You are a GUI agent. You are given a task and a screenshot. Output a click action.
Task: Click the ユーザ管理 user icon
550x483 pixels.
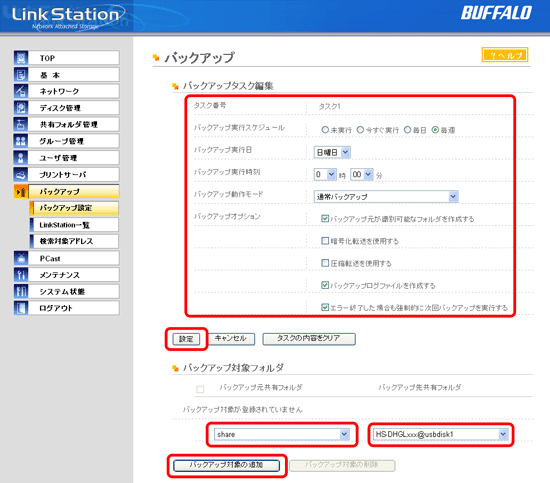(x=21, y=157)
